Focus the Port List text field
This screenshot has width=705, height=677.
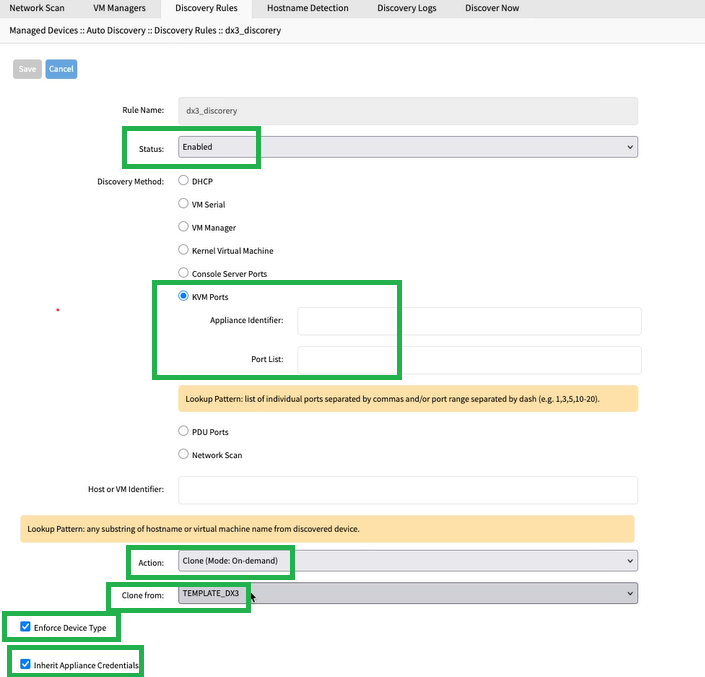pyautogui.click(x=469, y=359)
